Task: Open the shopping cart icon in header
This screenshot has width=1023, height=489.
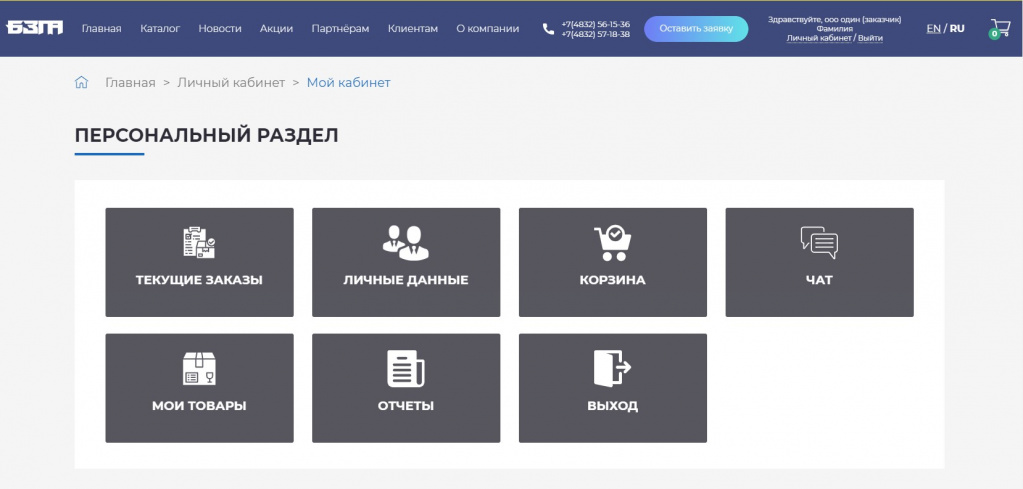Action: pos(1000,28)
